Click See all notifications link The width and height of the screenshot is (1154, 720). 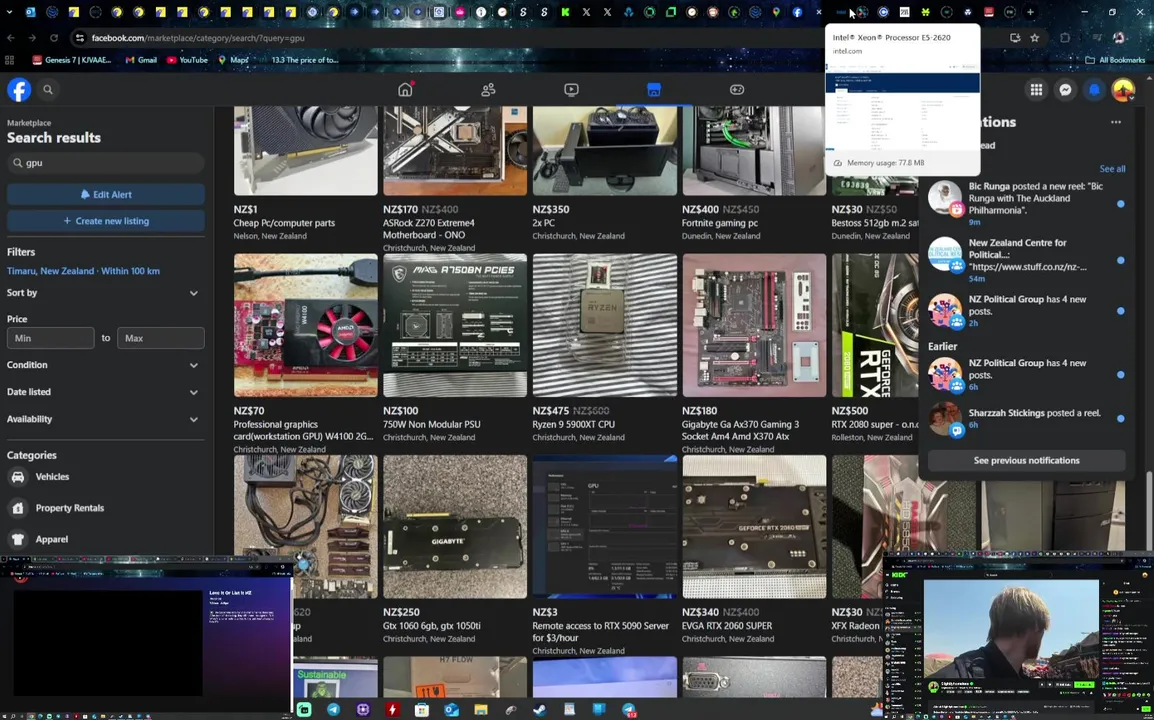[1111, 169]
